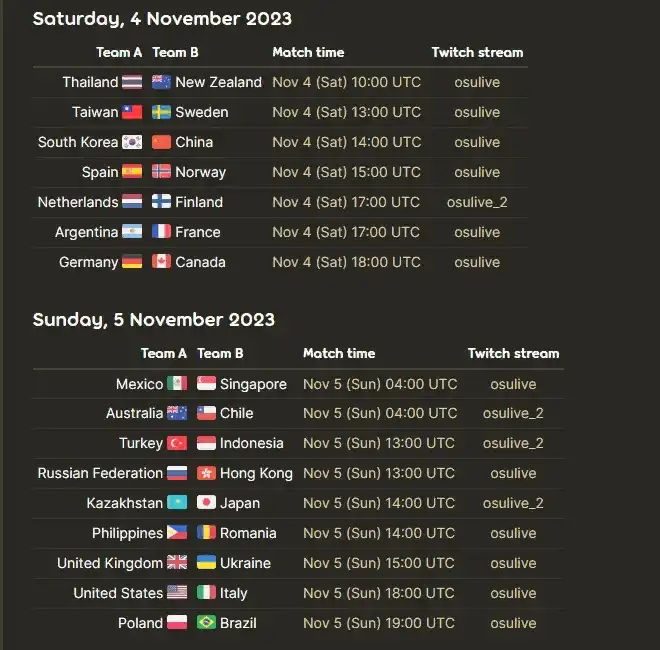Click the Thailand flag icon
The width and height of the screenshot is (660, 650).
pyautogui.click(x=132, y=82)
